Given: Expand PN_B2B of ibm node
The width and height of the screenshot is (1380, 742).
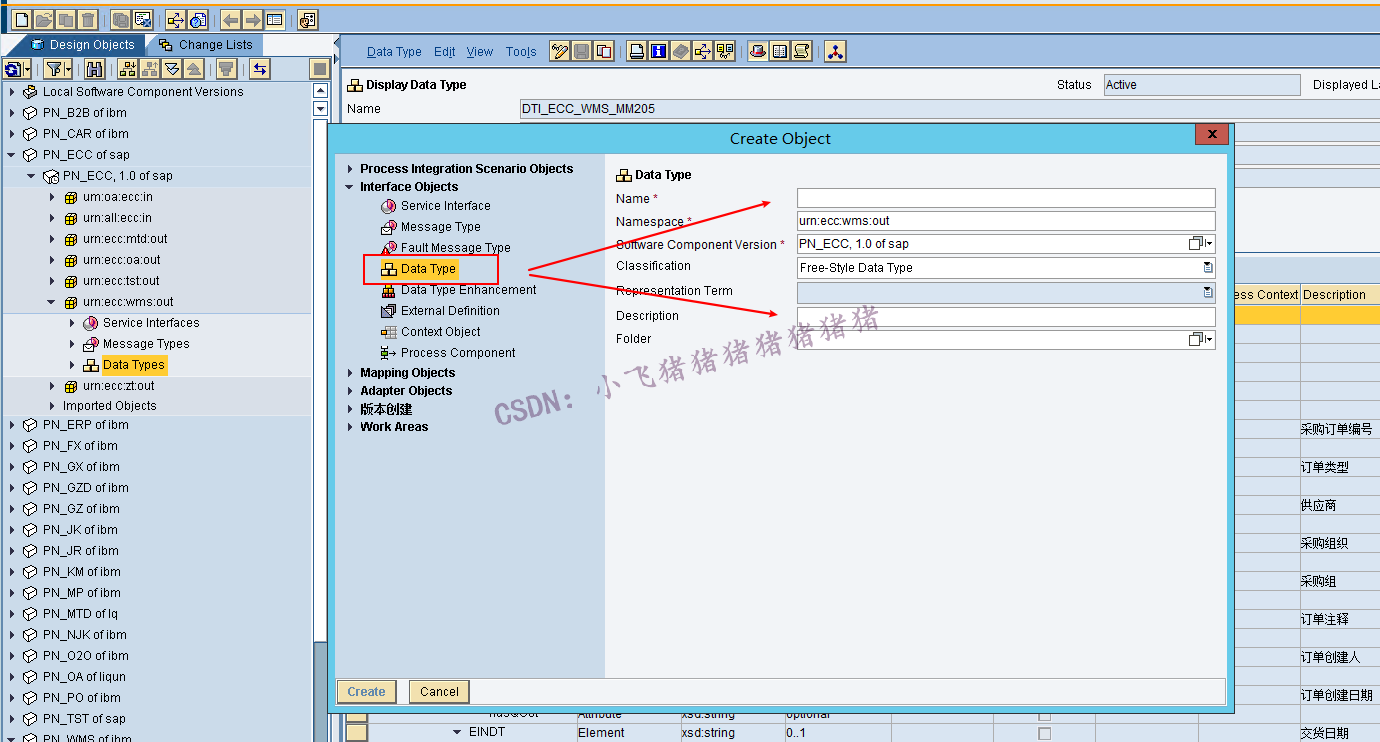Looking at the screenshot, I should pos(12,113).
